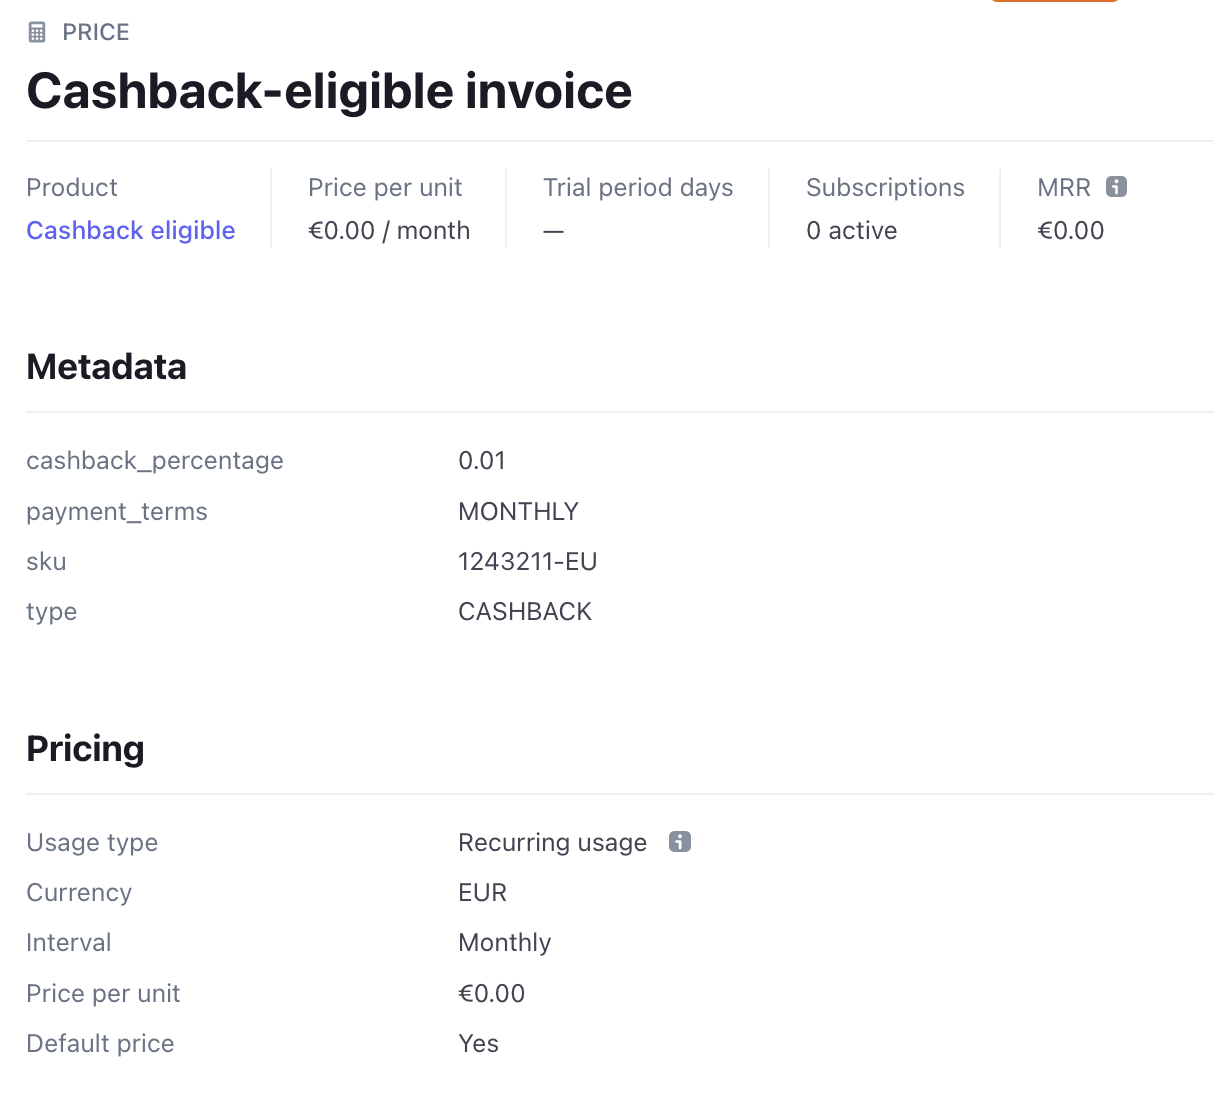Select the cashback_percentage metadata value 0.01
The height and width of the screenshot is (1100, 1214).
[481, 460]
